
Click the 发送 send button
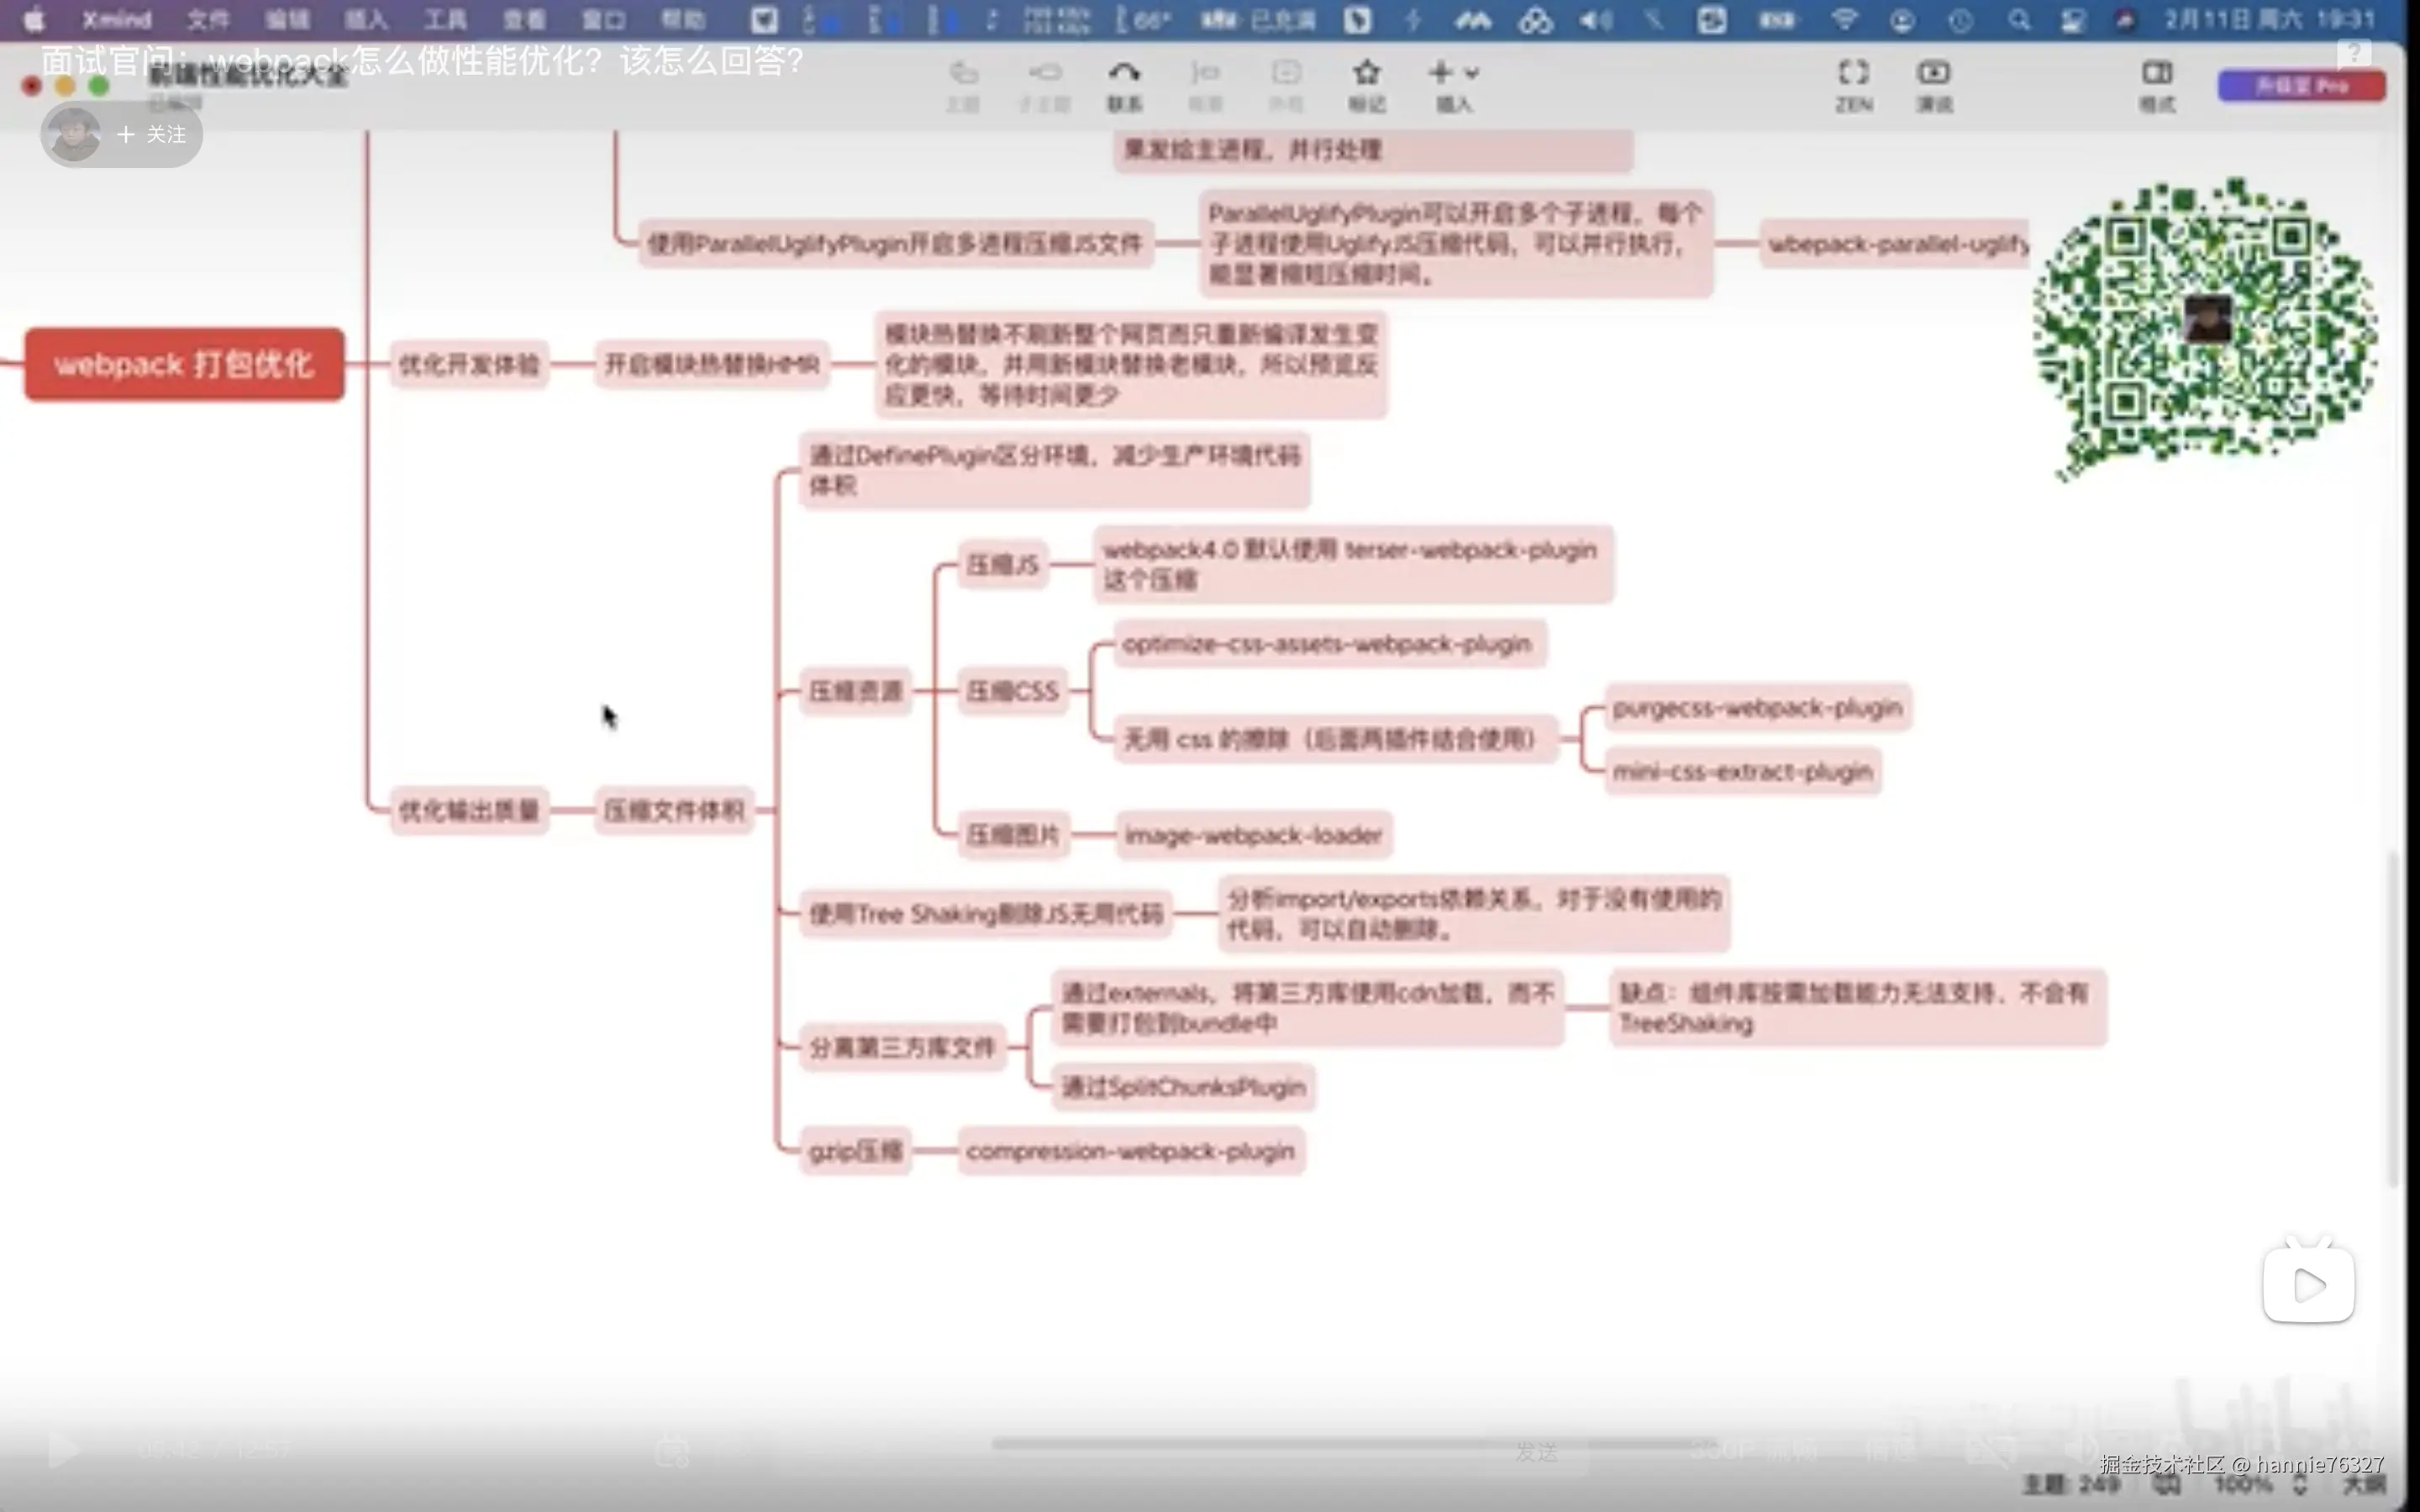point(1536,1452)
